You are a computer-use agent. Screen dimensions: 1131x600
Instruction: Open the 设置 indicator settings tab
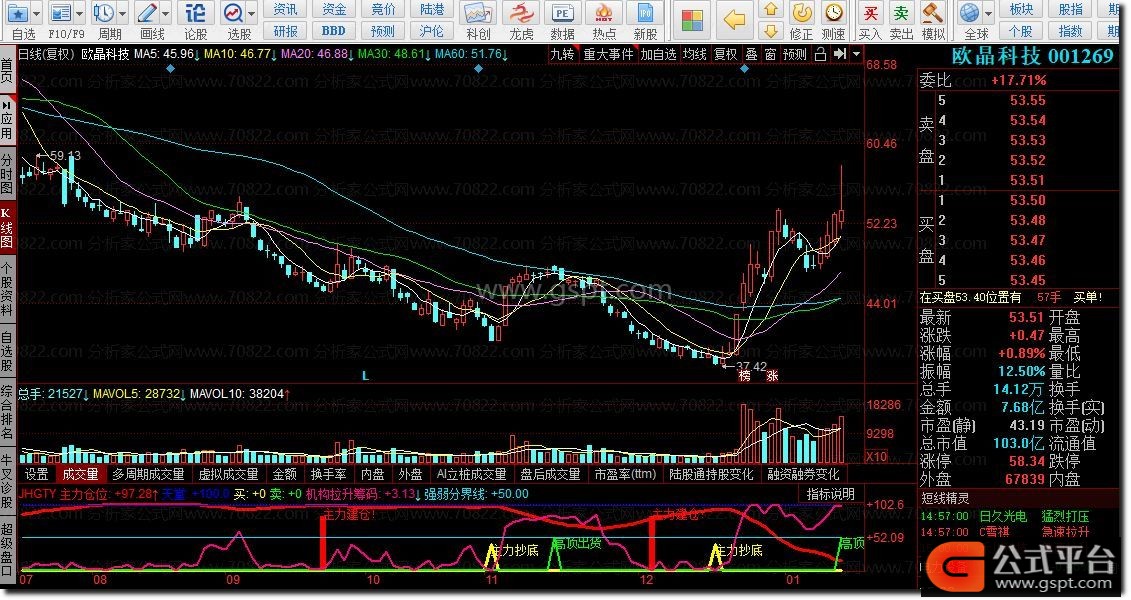click(x=37, y=474)
